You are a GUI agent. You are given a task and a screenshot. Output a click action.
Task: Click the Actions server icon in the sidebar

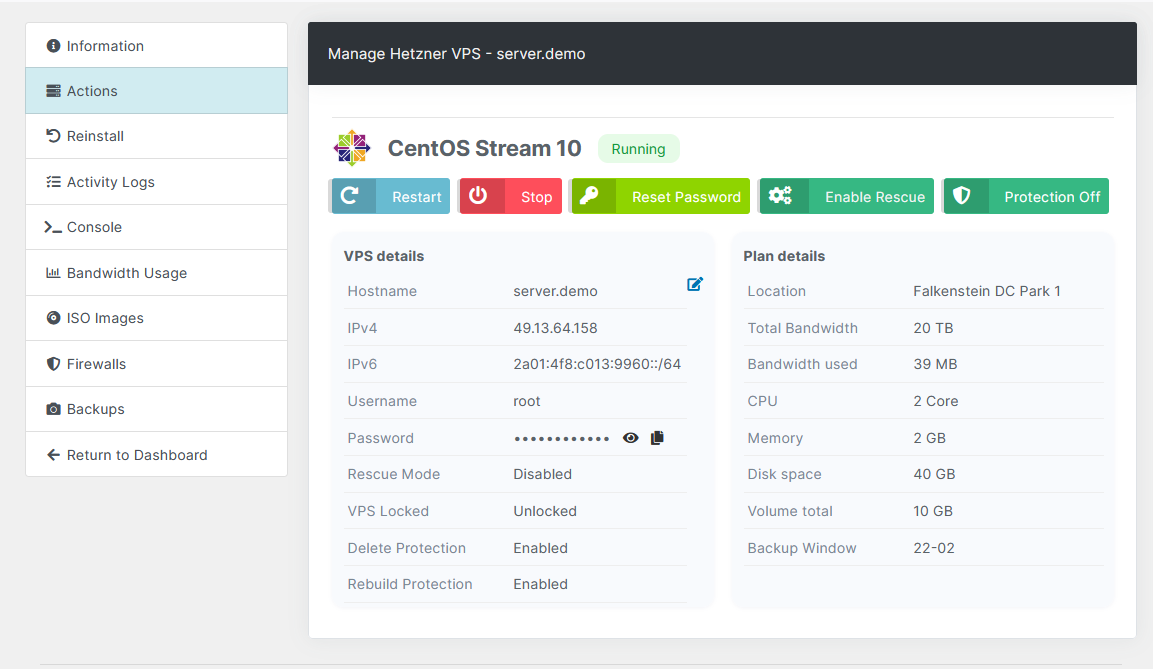point(53,91)
